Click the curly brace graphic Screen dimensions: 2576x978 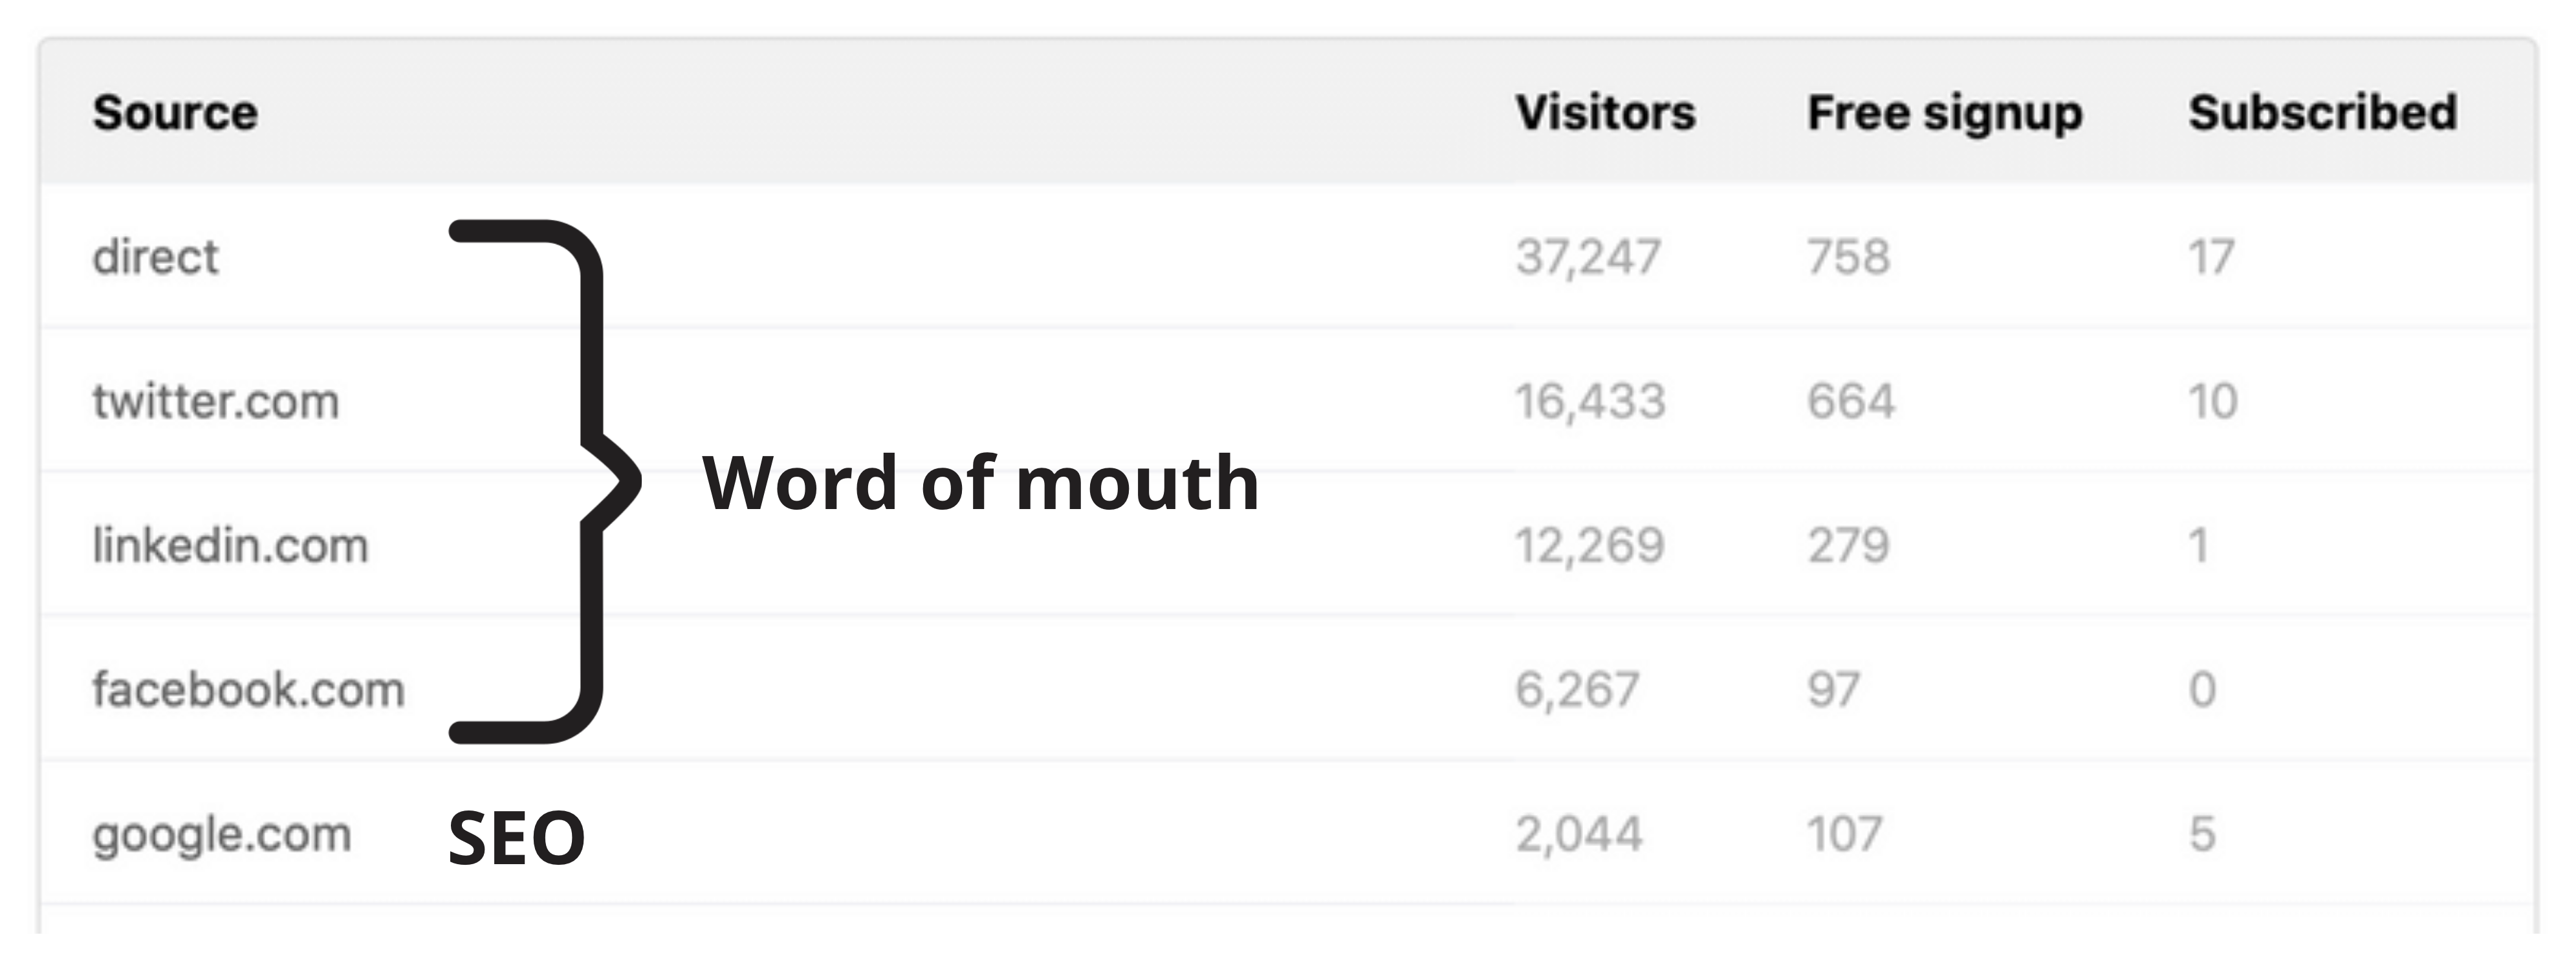(x=545, y=481)
